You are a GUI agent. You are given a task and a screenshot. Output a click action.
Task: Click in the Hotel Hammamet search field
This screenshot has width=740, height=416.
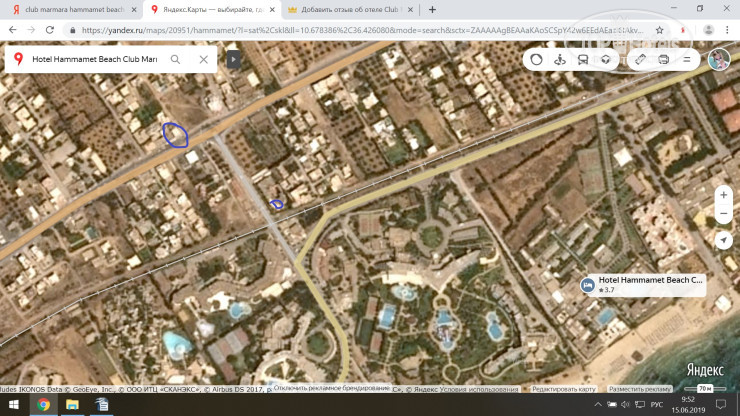tap(94, 59)
